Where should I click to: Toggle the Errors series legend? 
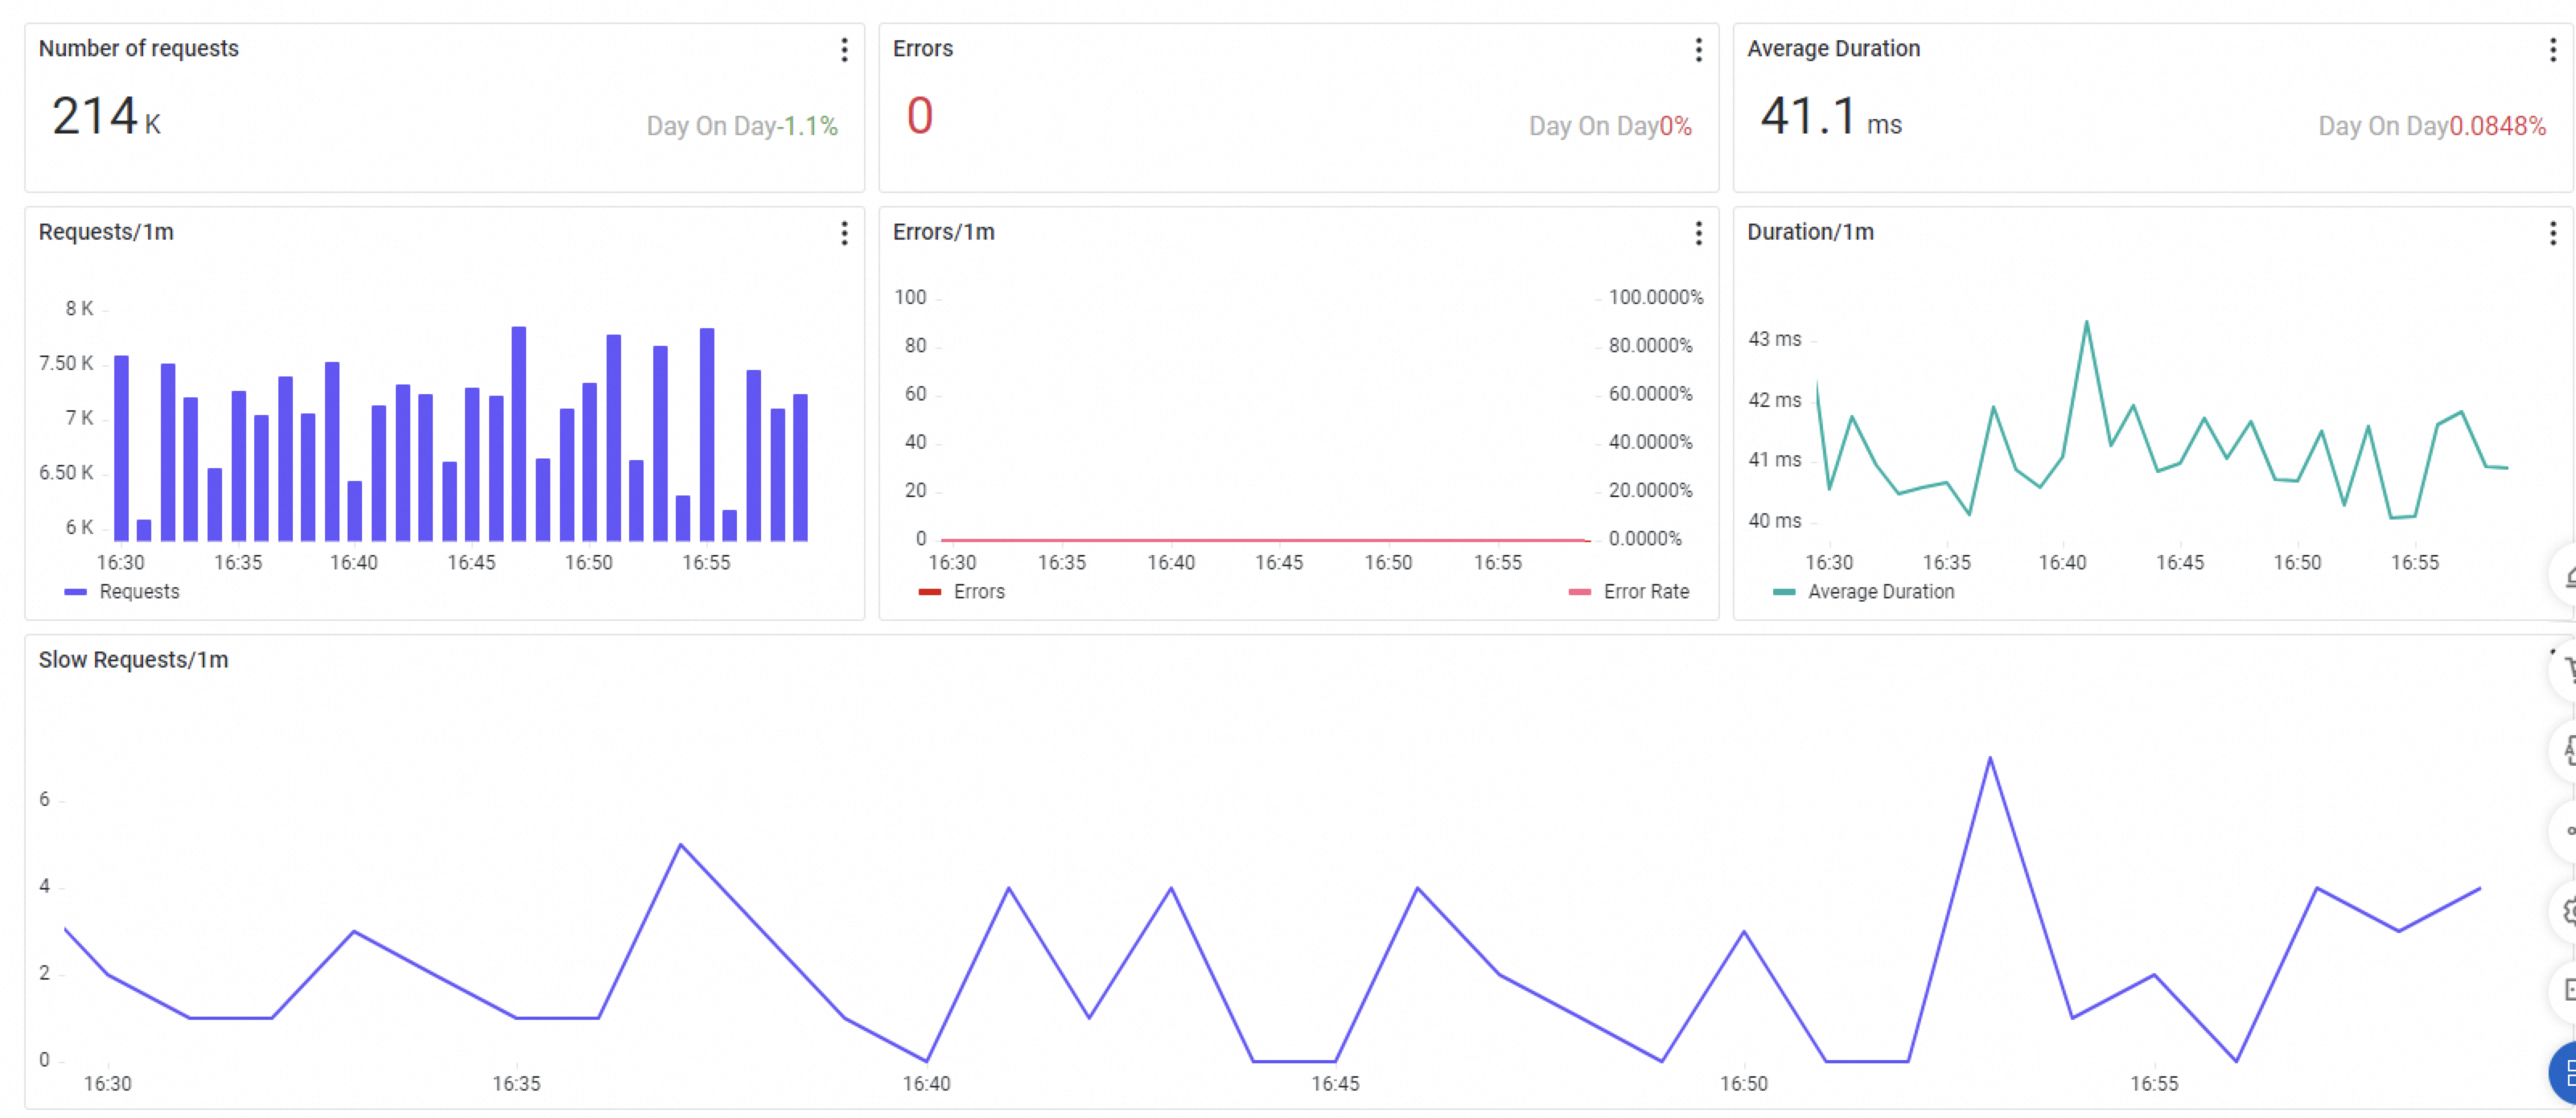pos(962,592)
